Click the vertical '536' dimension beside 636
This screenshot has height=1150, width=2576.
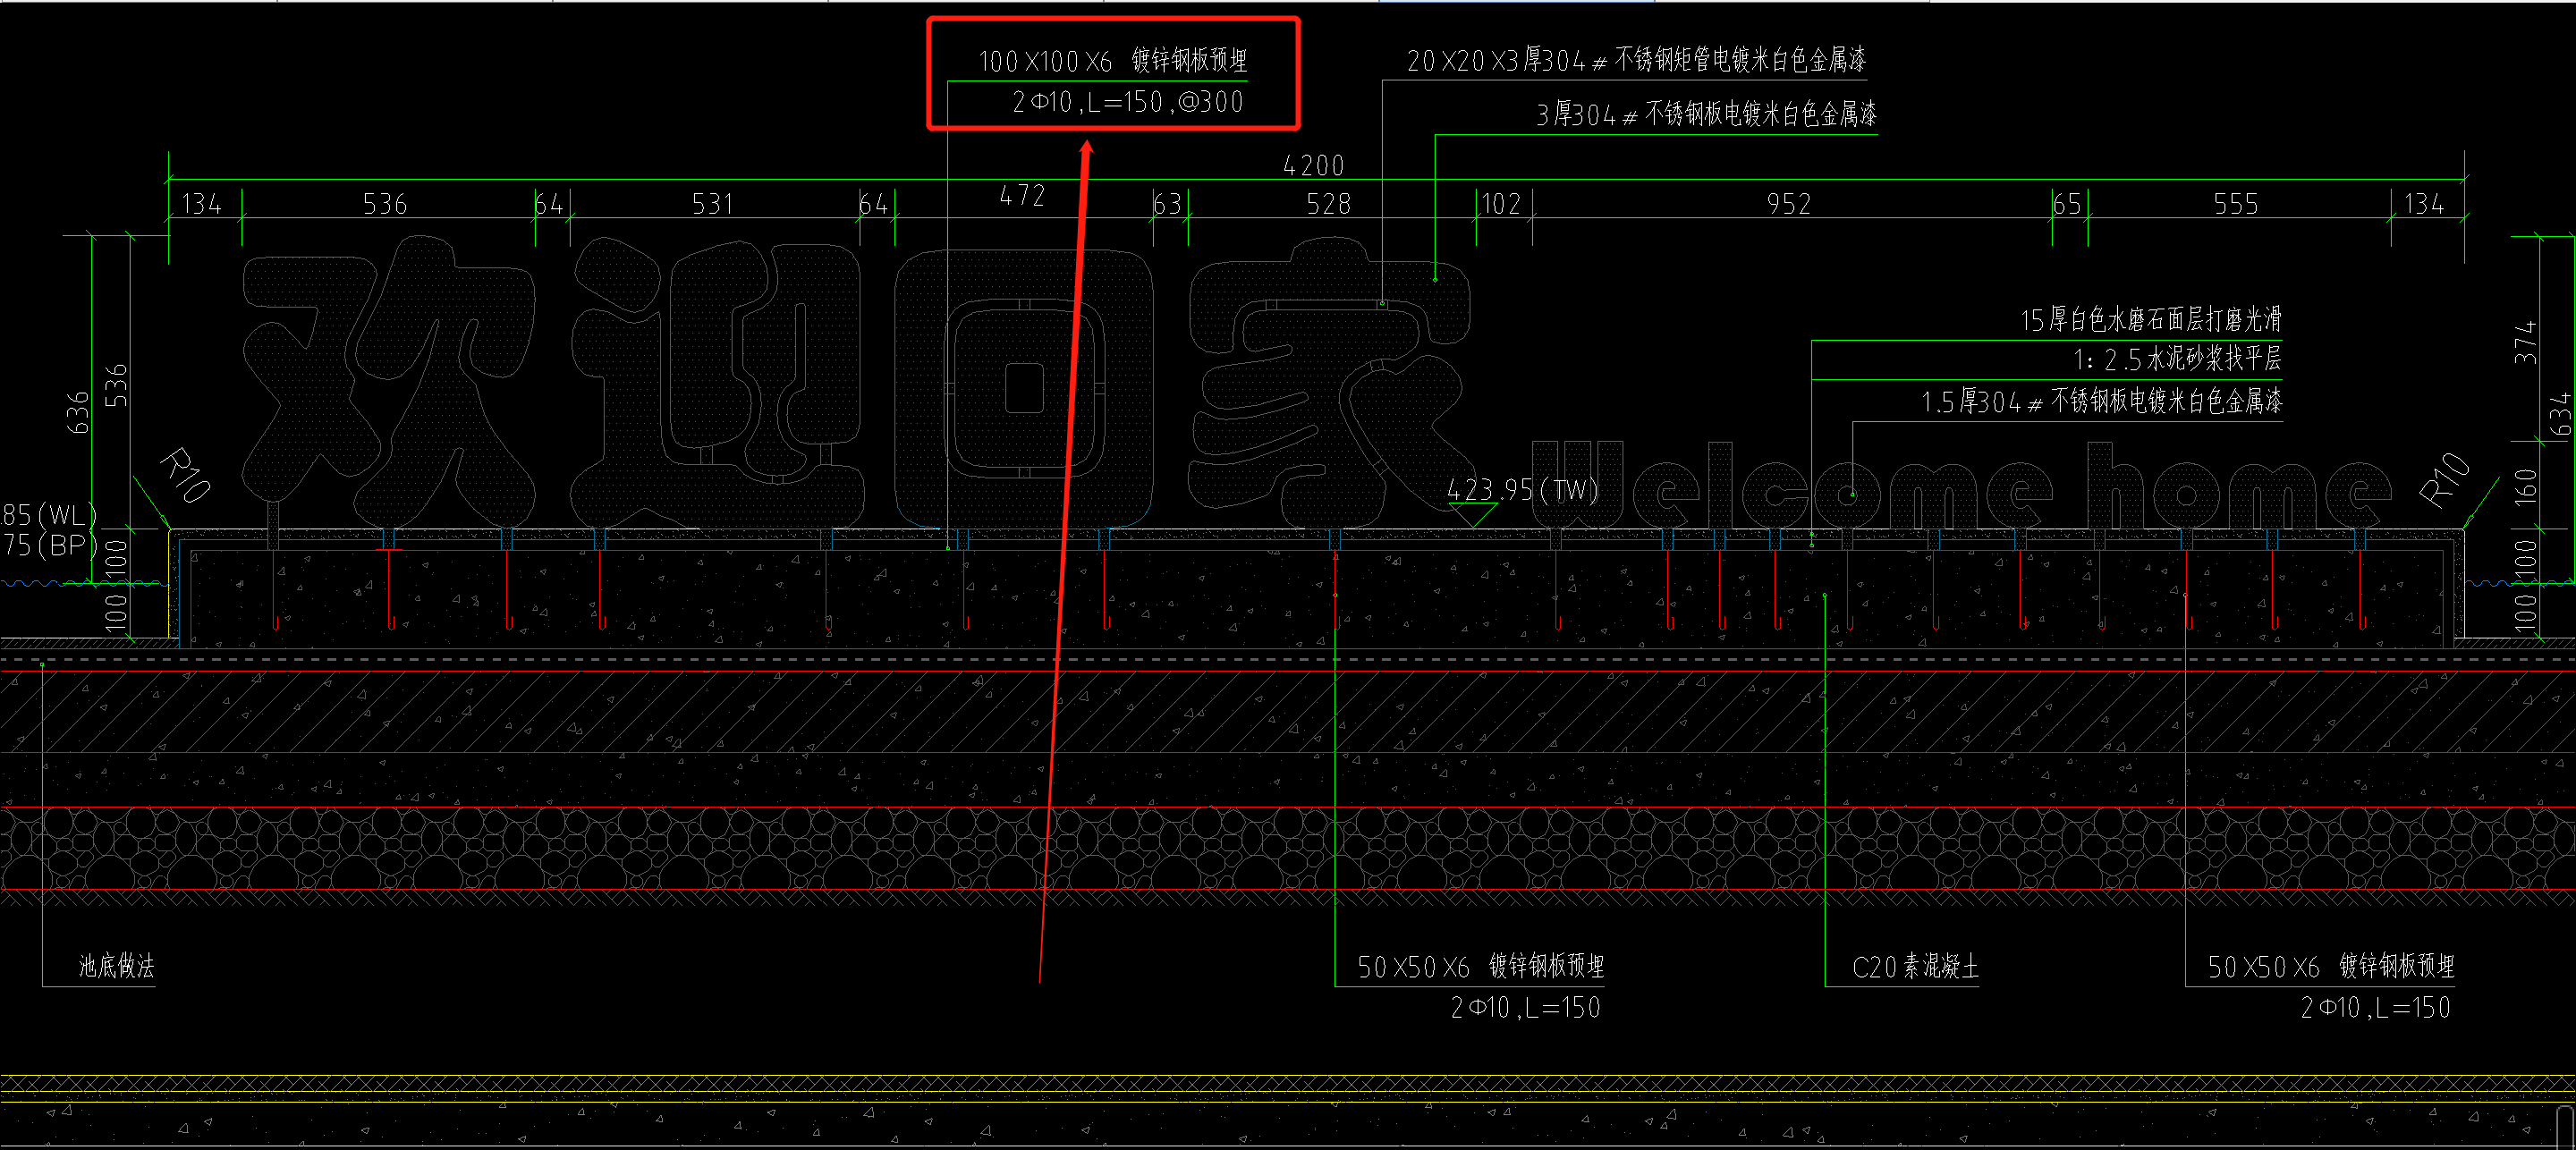click(116, 385)
